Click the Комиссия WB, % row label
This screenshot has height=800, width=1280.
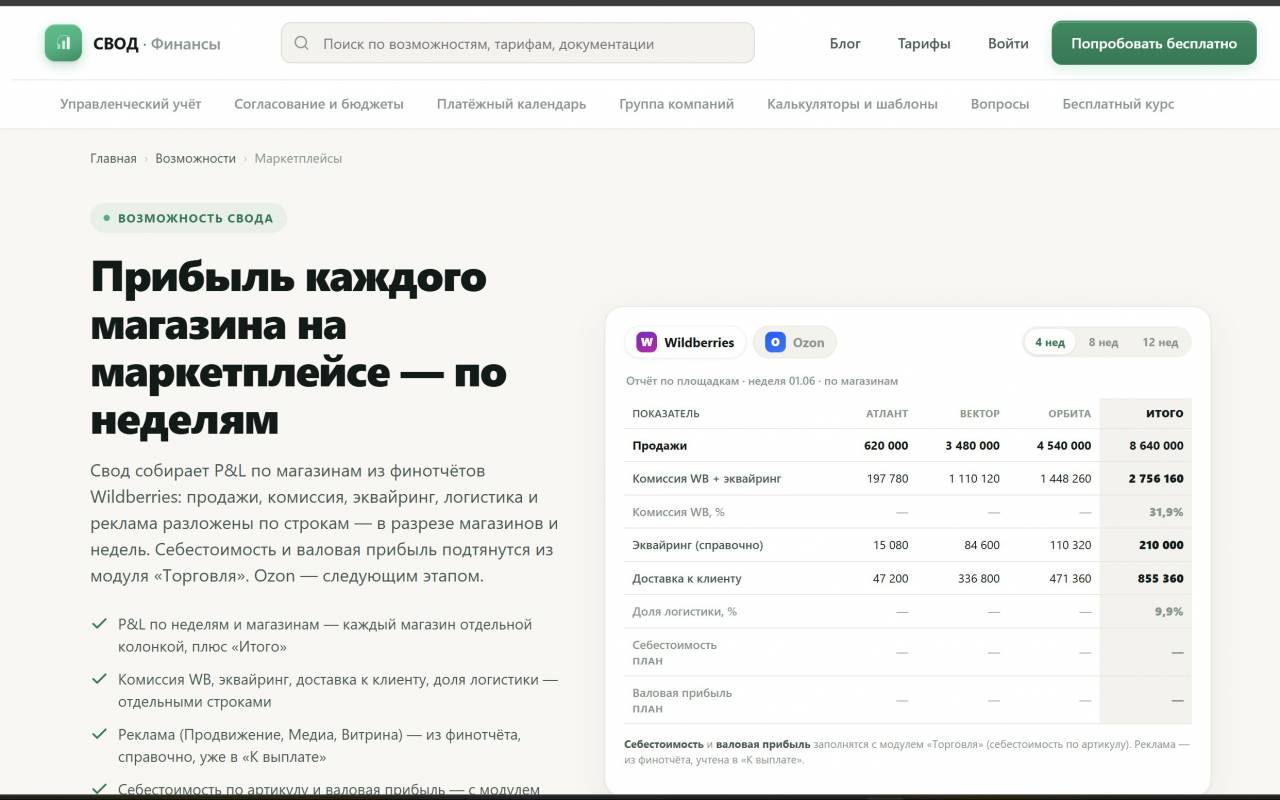(678, 511)
